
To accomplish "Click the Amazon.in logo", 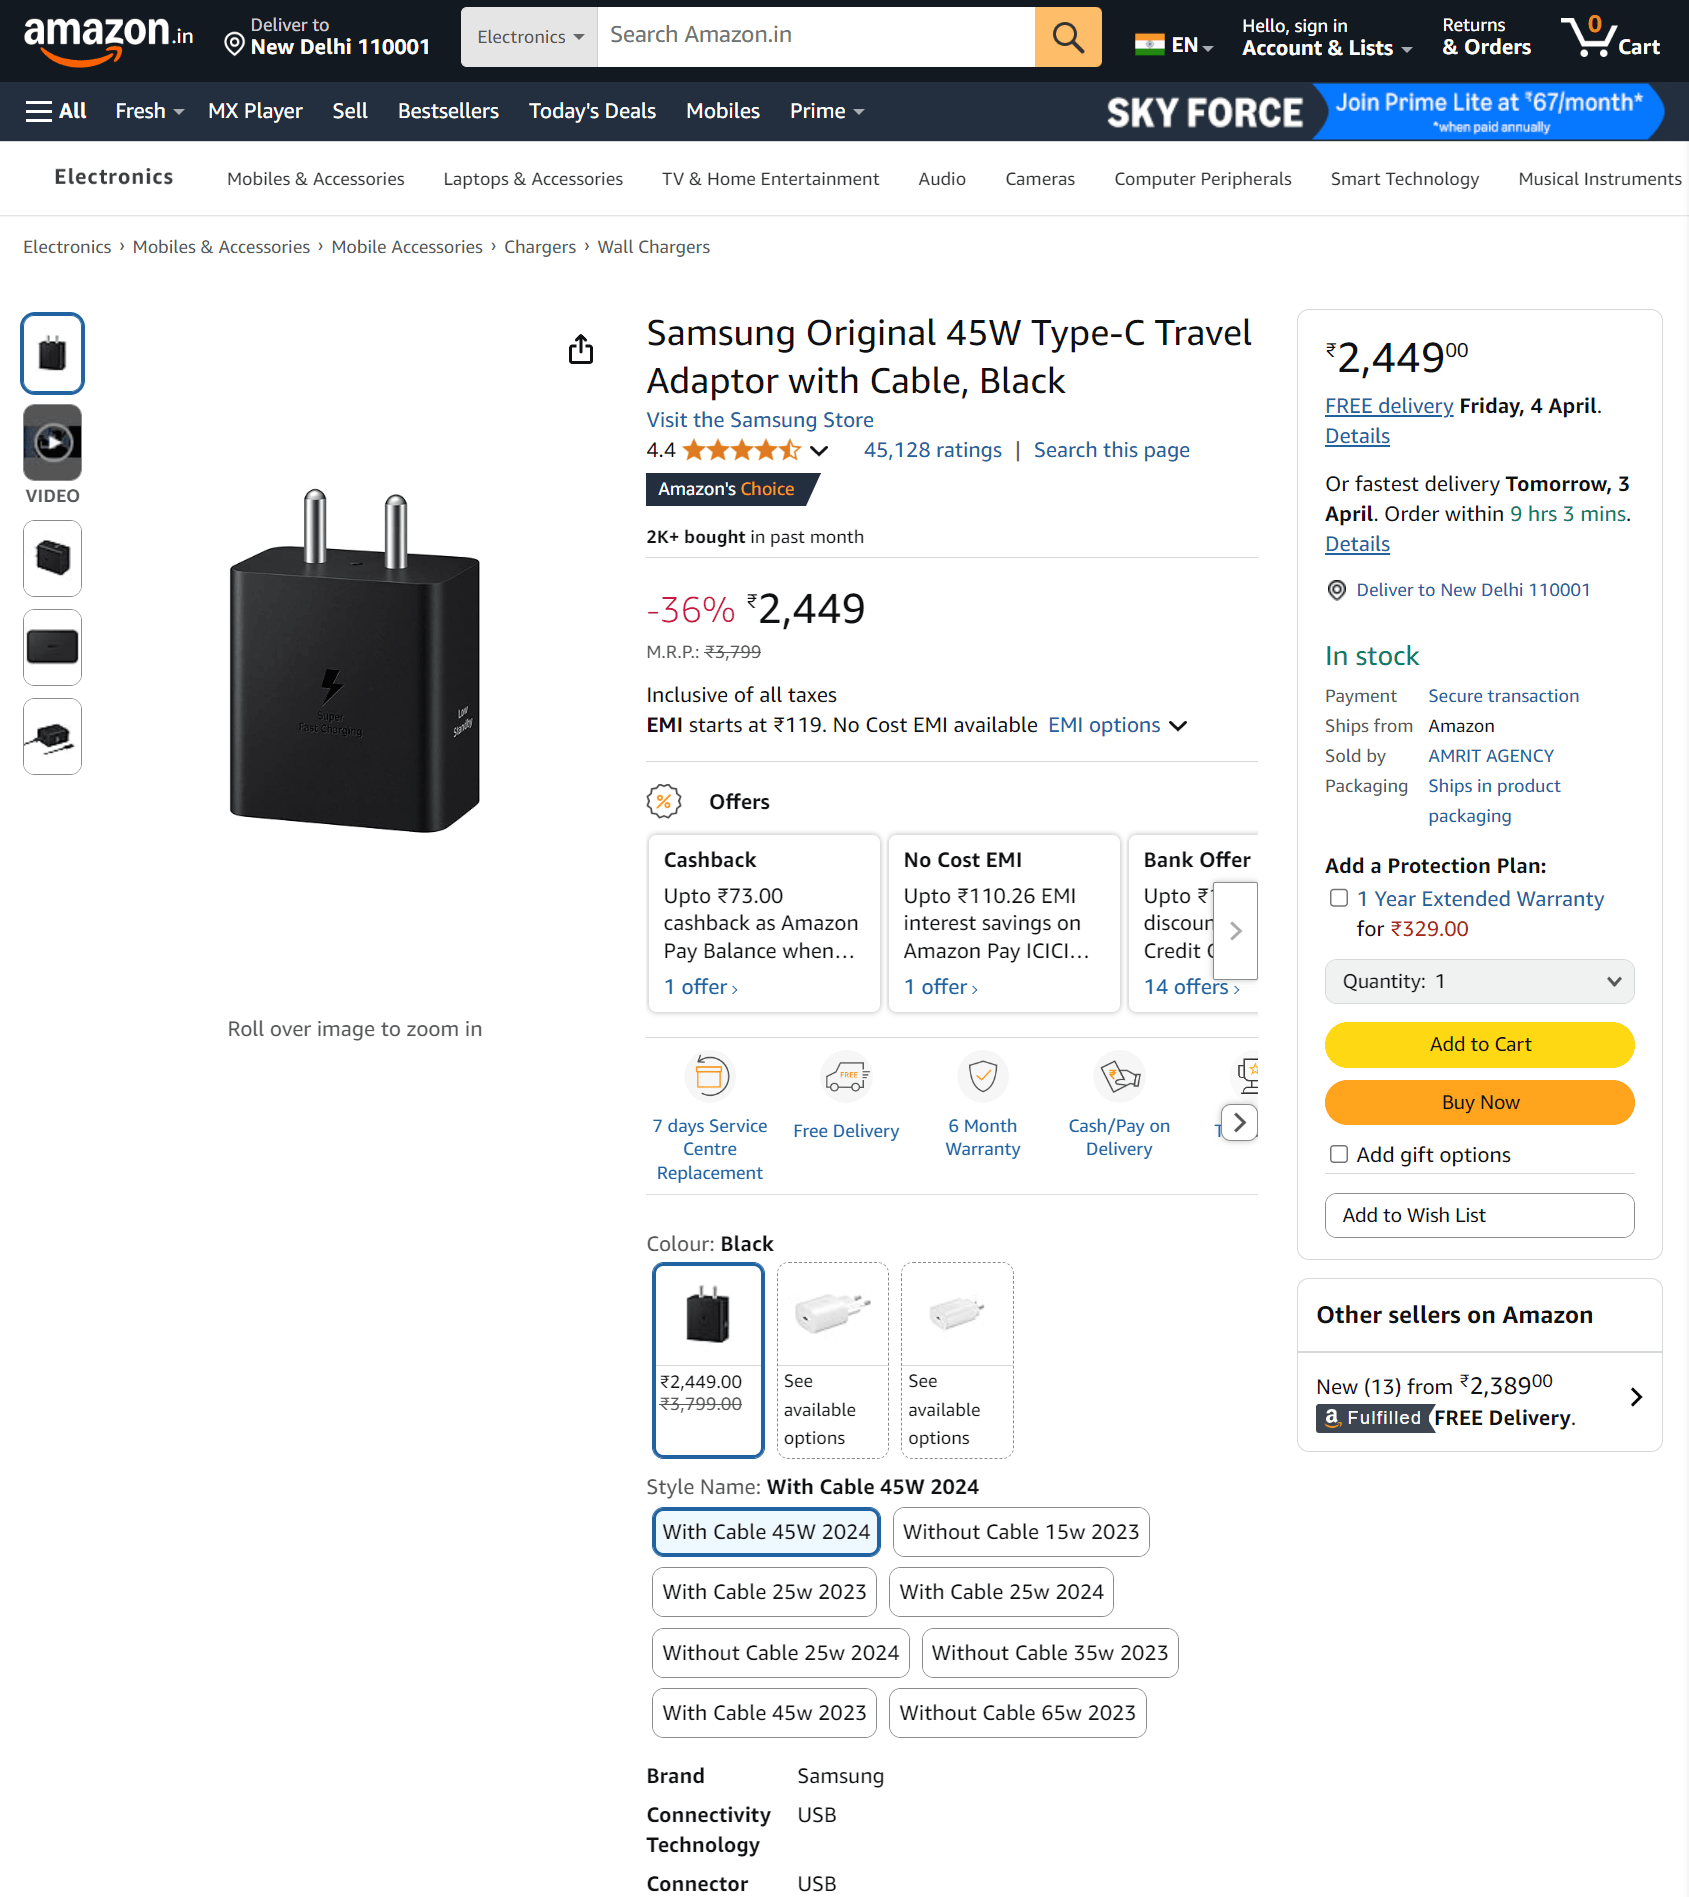I will [108, 40].
